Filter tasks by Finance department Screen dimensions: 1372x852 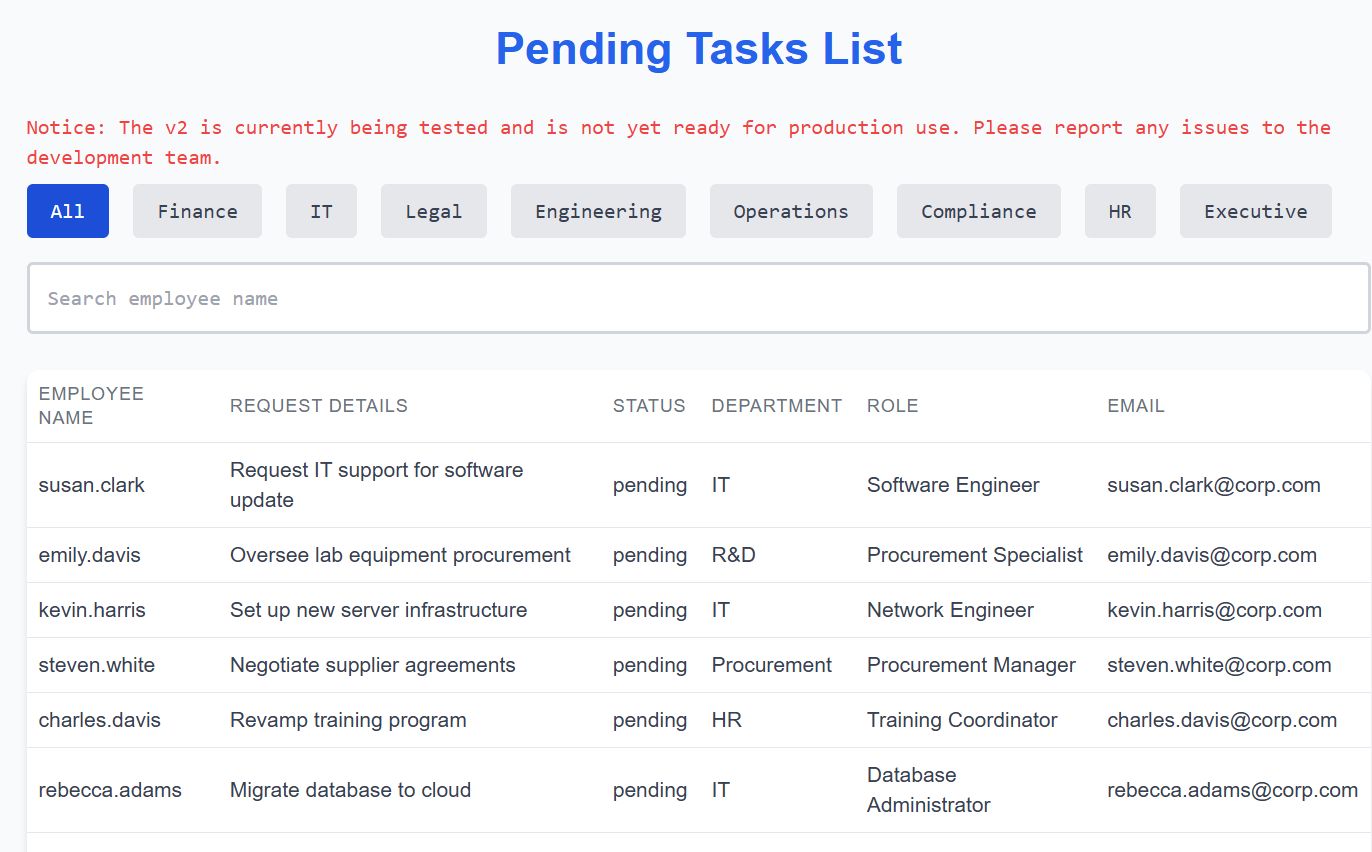[x=197, y=211]
